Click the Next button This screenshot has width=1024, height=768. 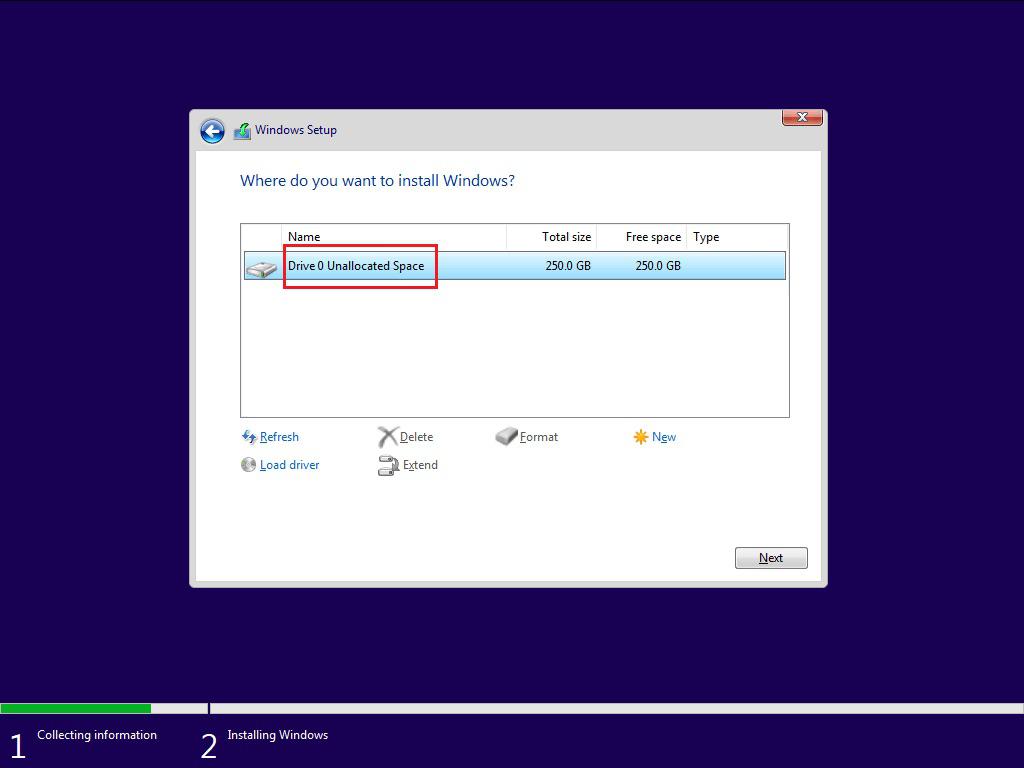pos(770,557)
